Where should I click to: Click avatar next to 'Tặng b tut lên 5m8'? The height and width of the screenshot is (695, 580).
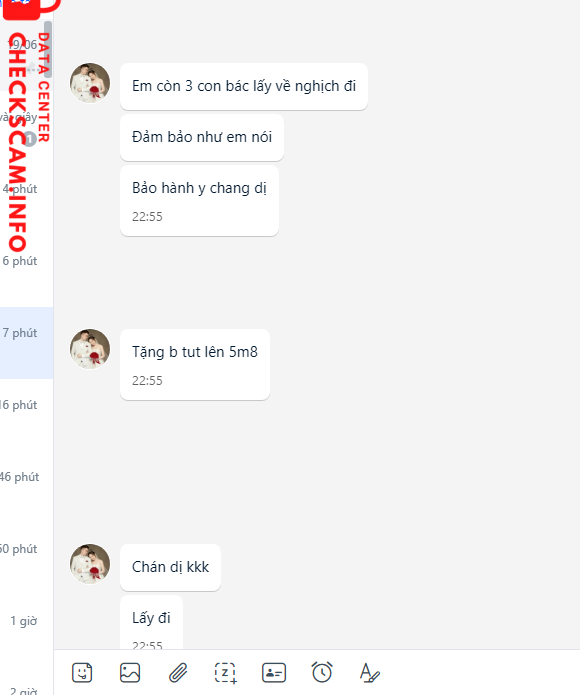pos(90,349)
